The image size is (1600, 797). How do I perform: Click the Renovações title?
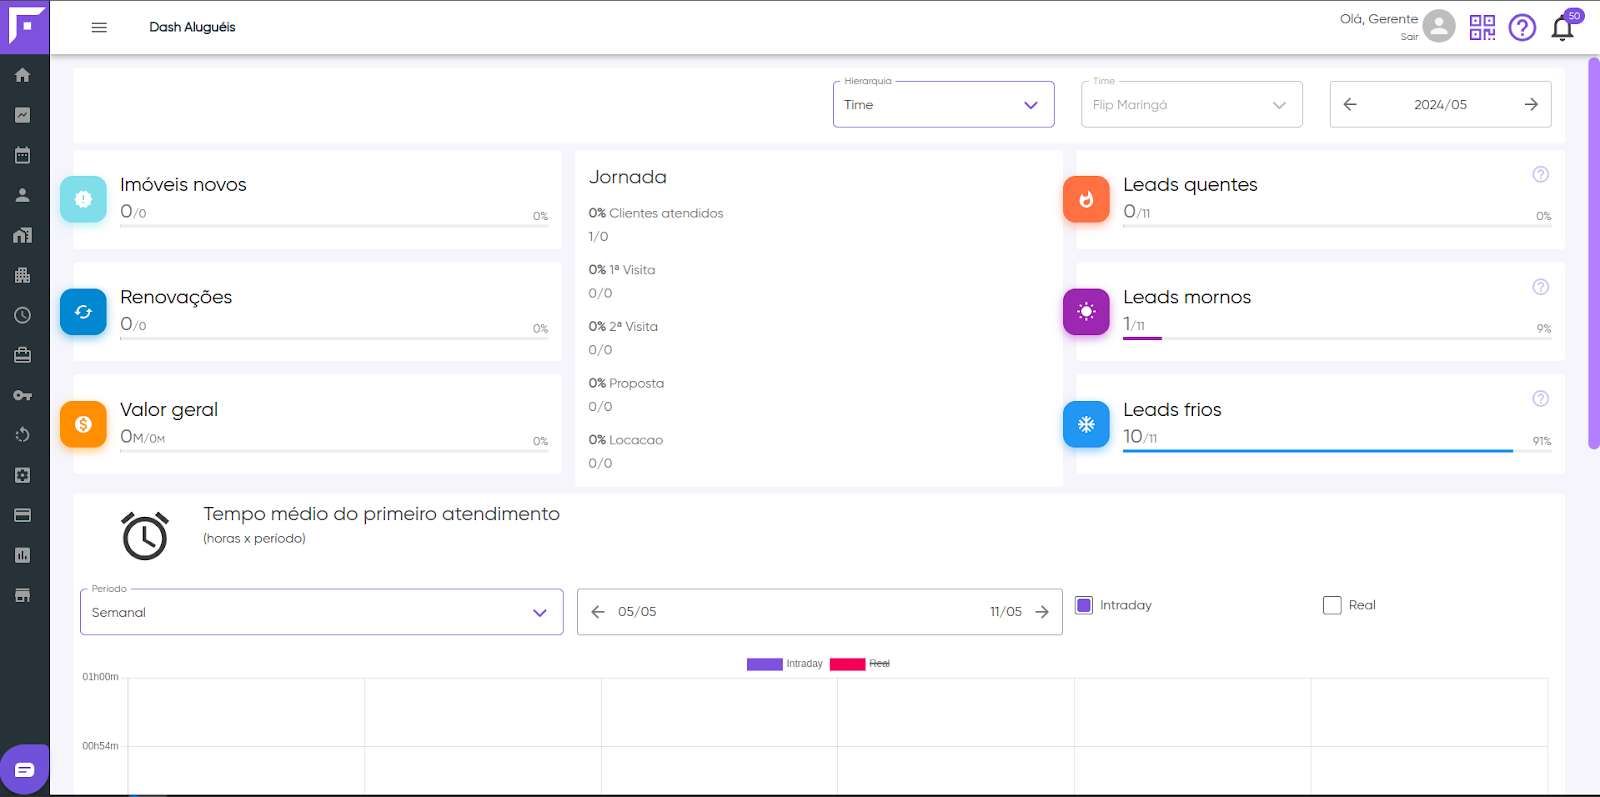[176, 297]
